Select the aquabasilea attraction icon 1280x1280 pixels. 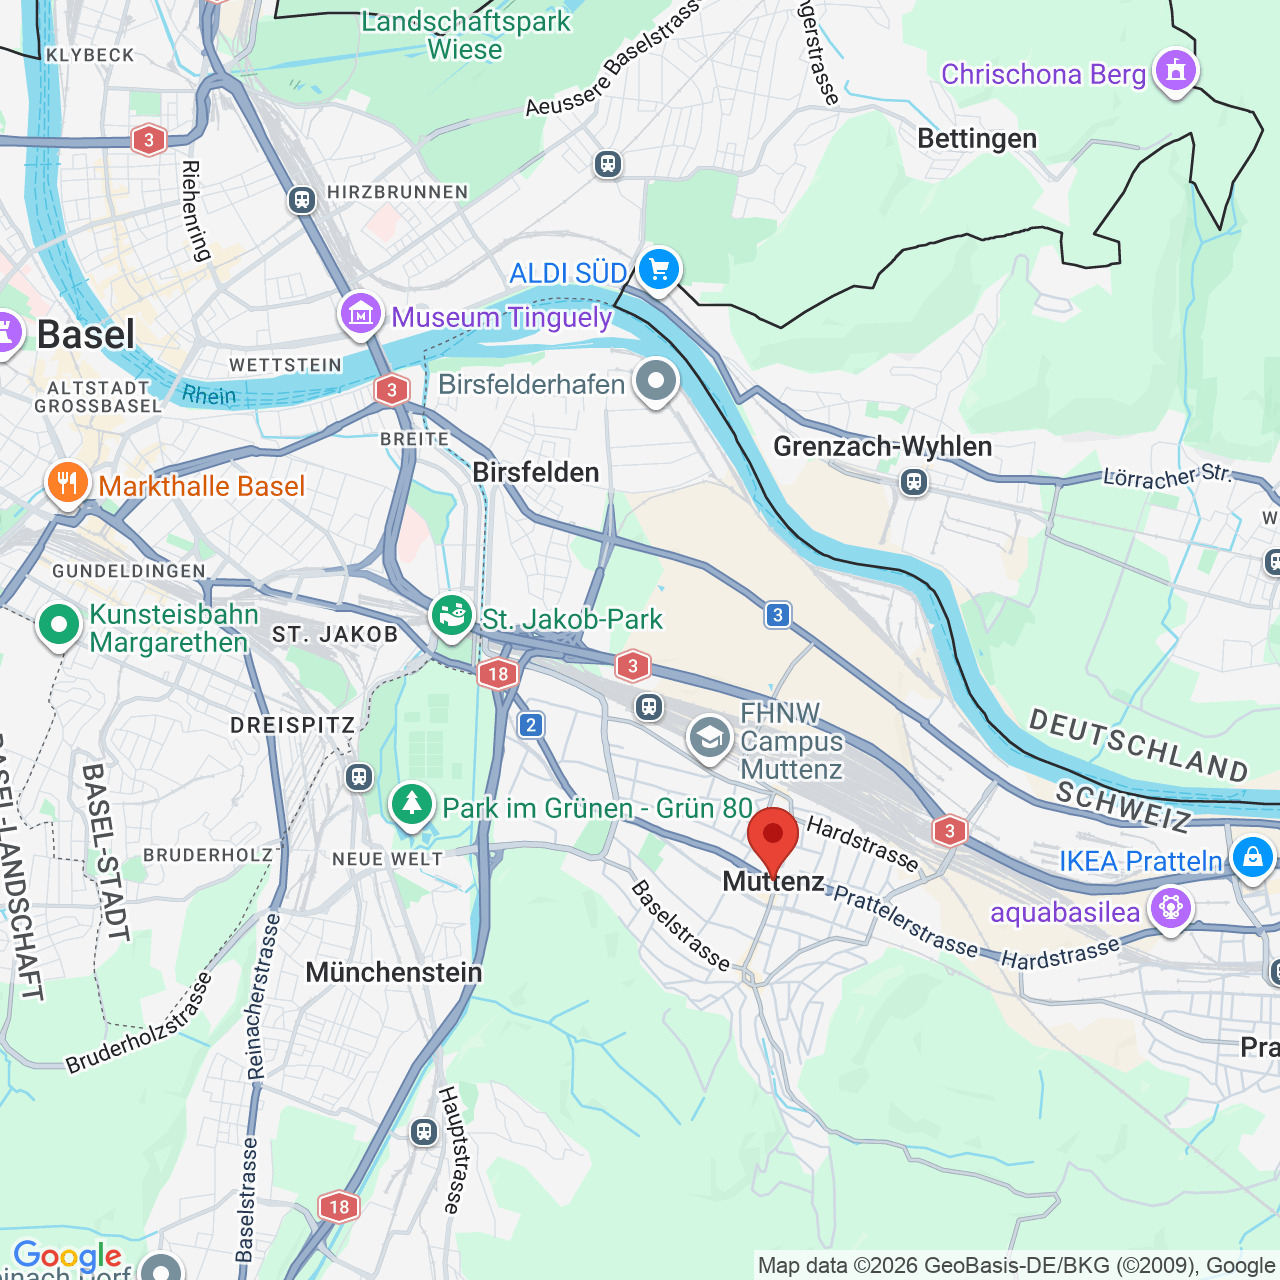[1170, 909]
